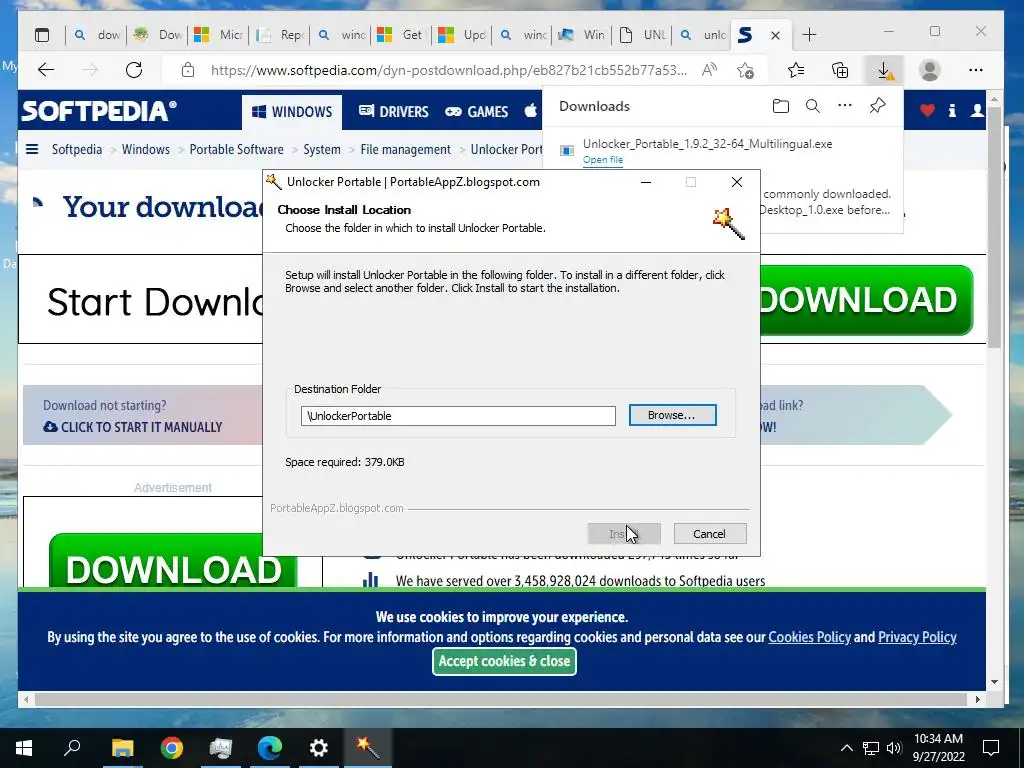Image resolution: width=1024 pixels, height=768 pixels.
Task: Open Windows Start menu
Action: pos(24,748)
